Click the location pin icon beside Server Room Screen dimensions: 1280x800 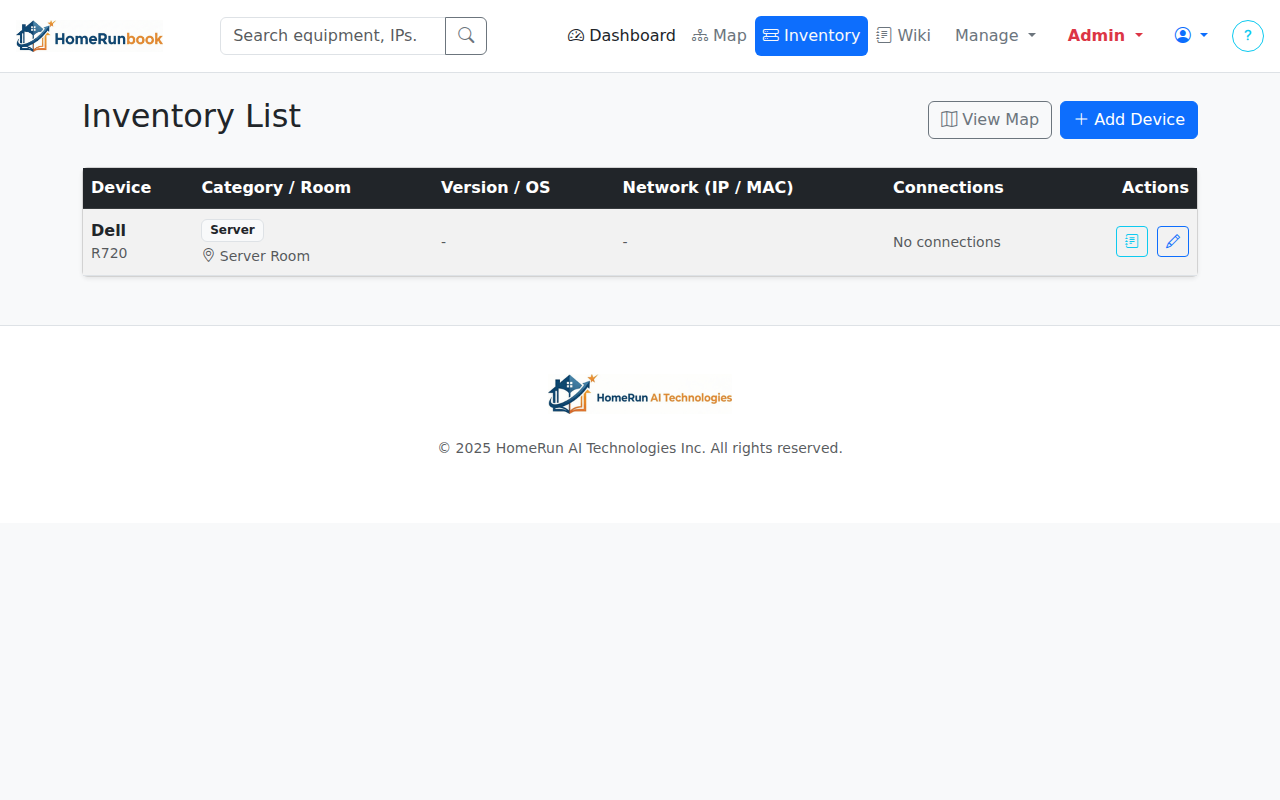pyautogui.click(x=207, y=255)
